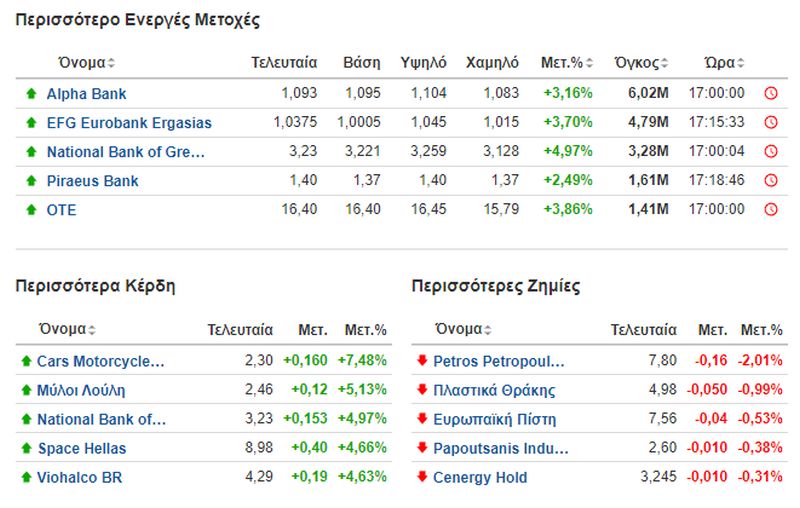This screenshot has width=800, height=508.
Task: Sort active stocks by Ώρα column
Action: 724,63
